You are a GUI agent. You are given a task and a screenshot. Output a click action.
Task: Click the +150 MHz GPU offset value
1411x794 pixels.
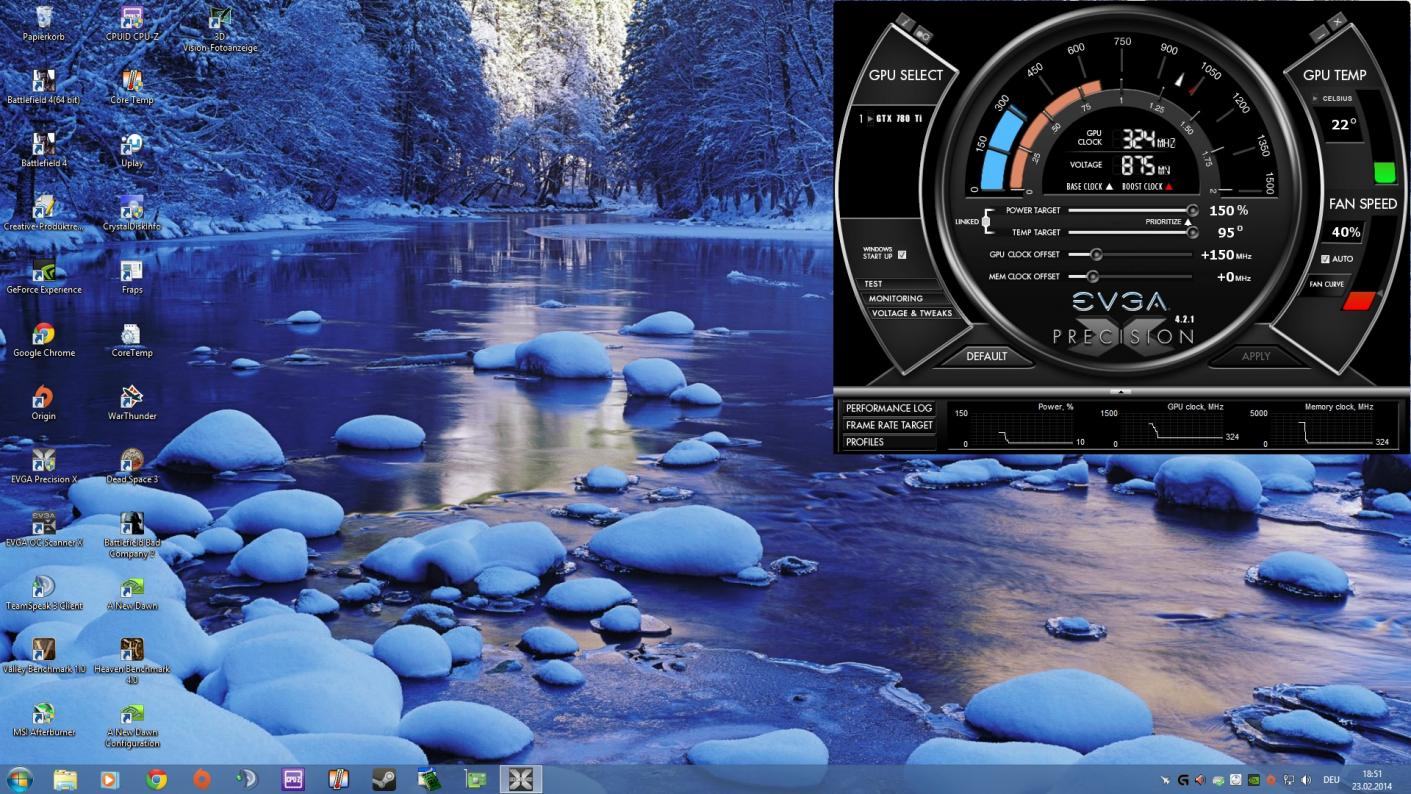tap(1226, 255)
